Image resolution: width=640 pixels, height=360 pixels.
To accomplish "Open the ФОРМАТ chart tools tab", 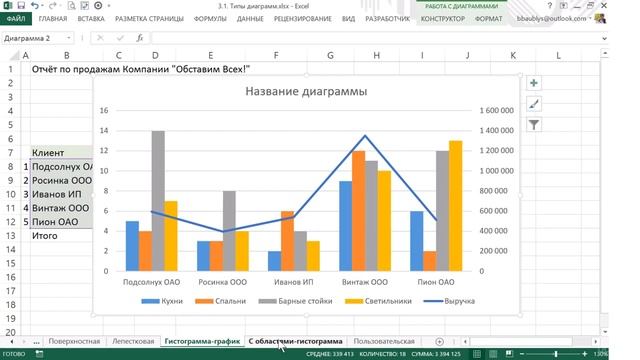I will coord(489,18).
